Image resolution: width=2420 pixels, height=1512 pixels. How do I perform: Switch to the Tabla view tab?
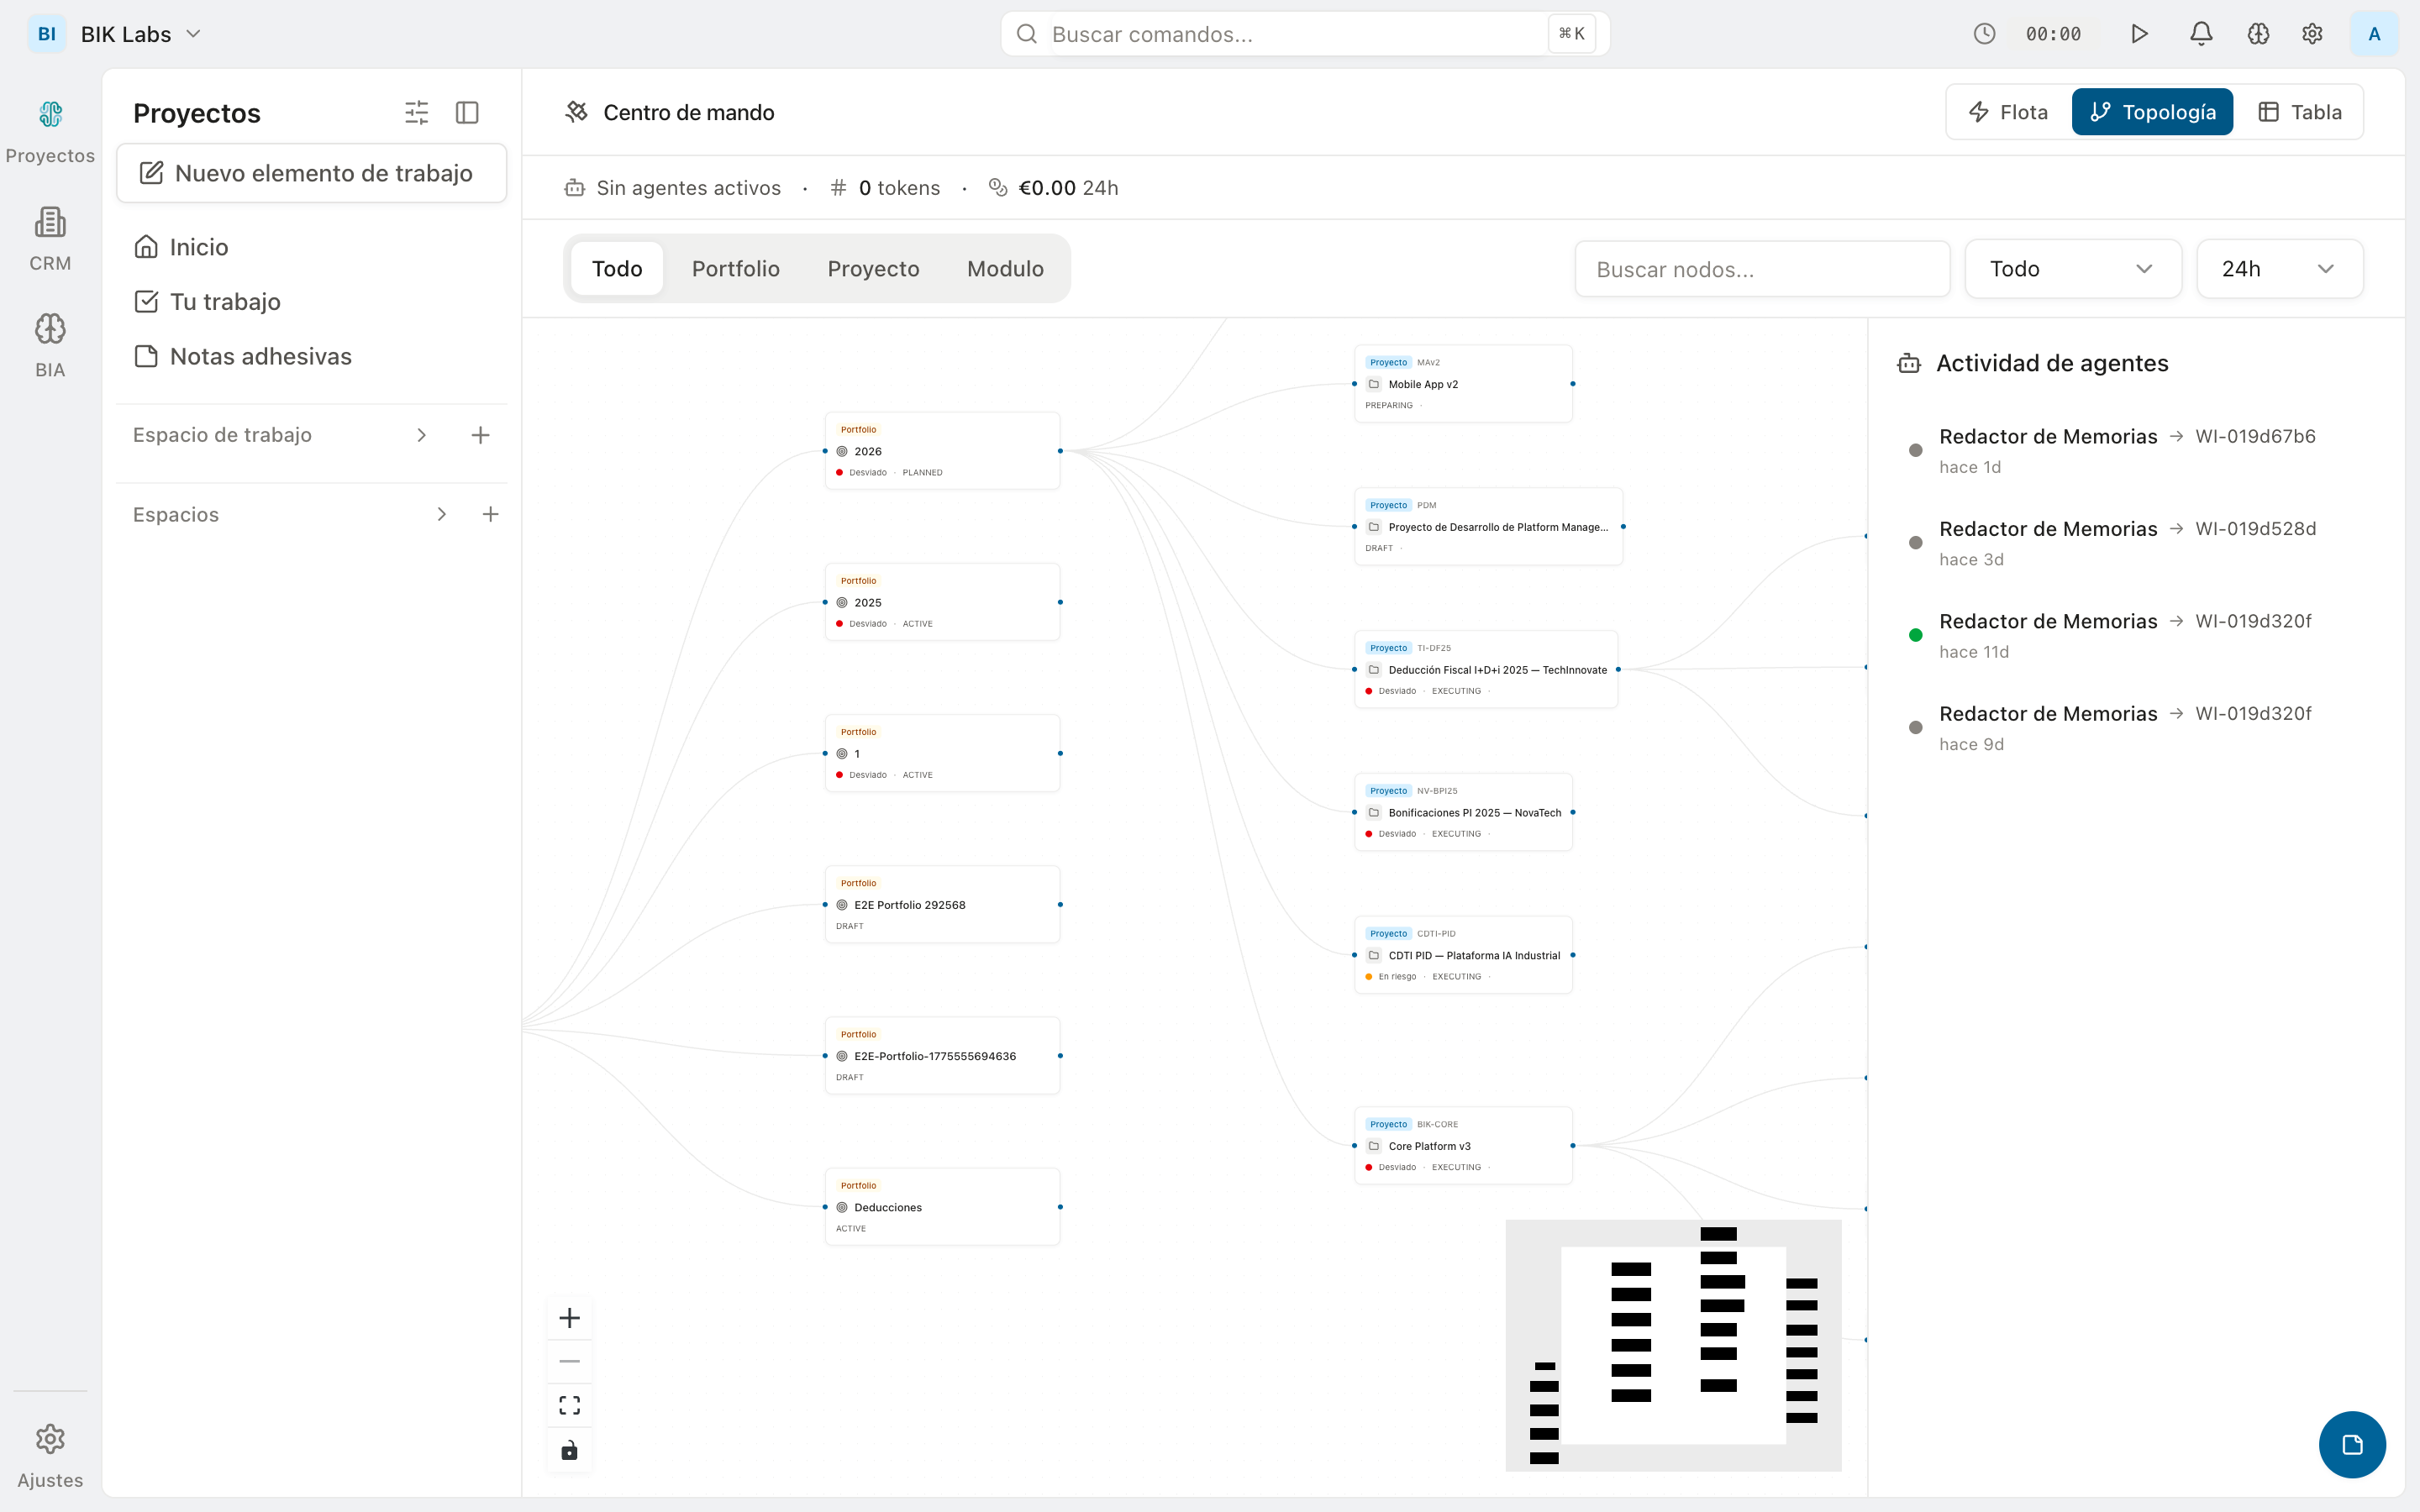pos(2300,111)
